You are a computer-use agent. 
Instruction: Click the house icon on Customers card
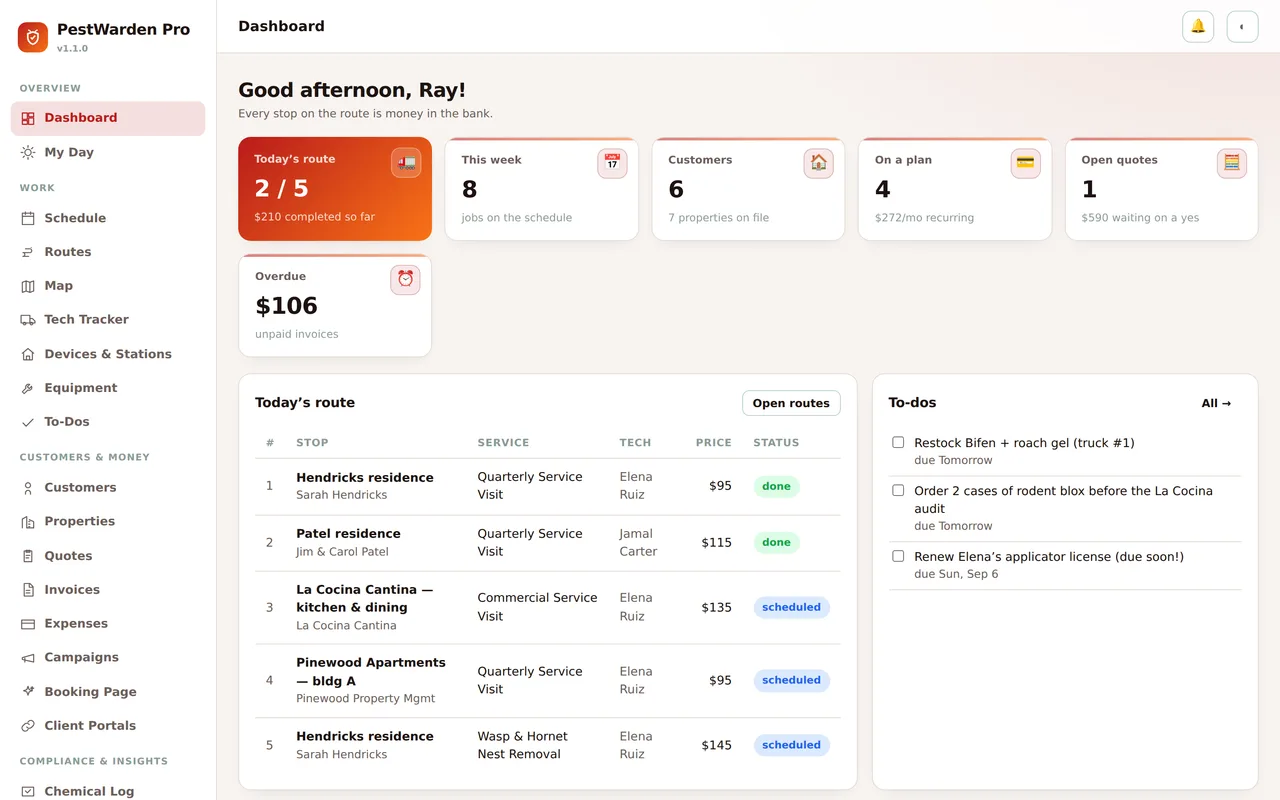point(819,163)
